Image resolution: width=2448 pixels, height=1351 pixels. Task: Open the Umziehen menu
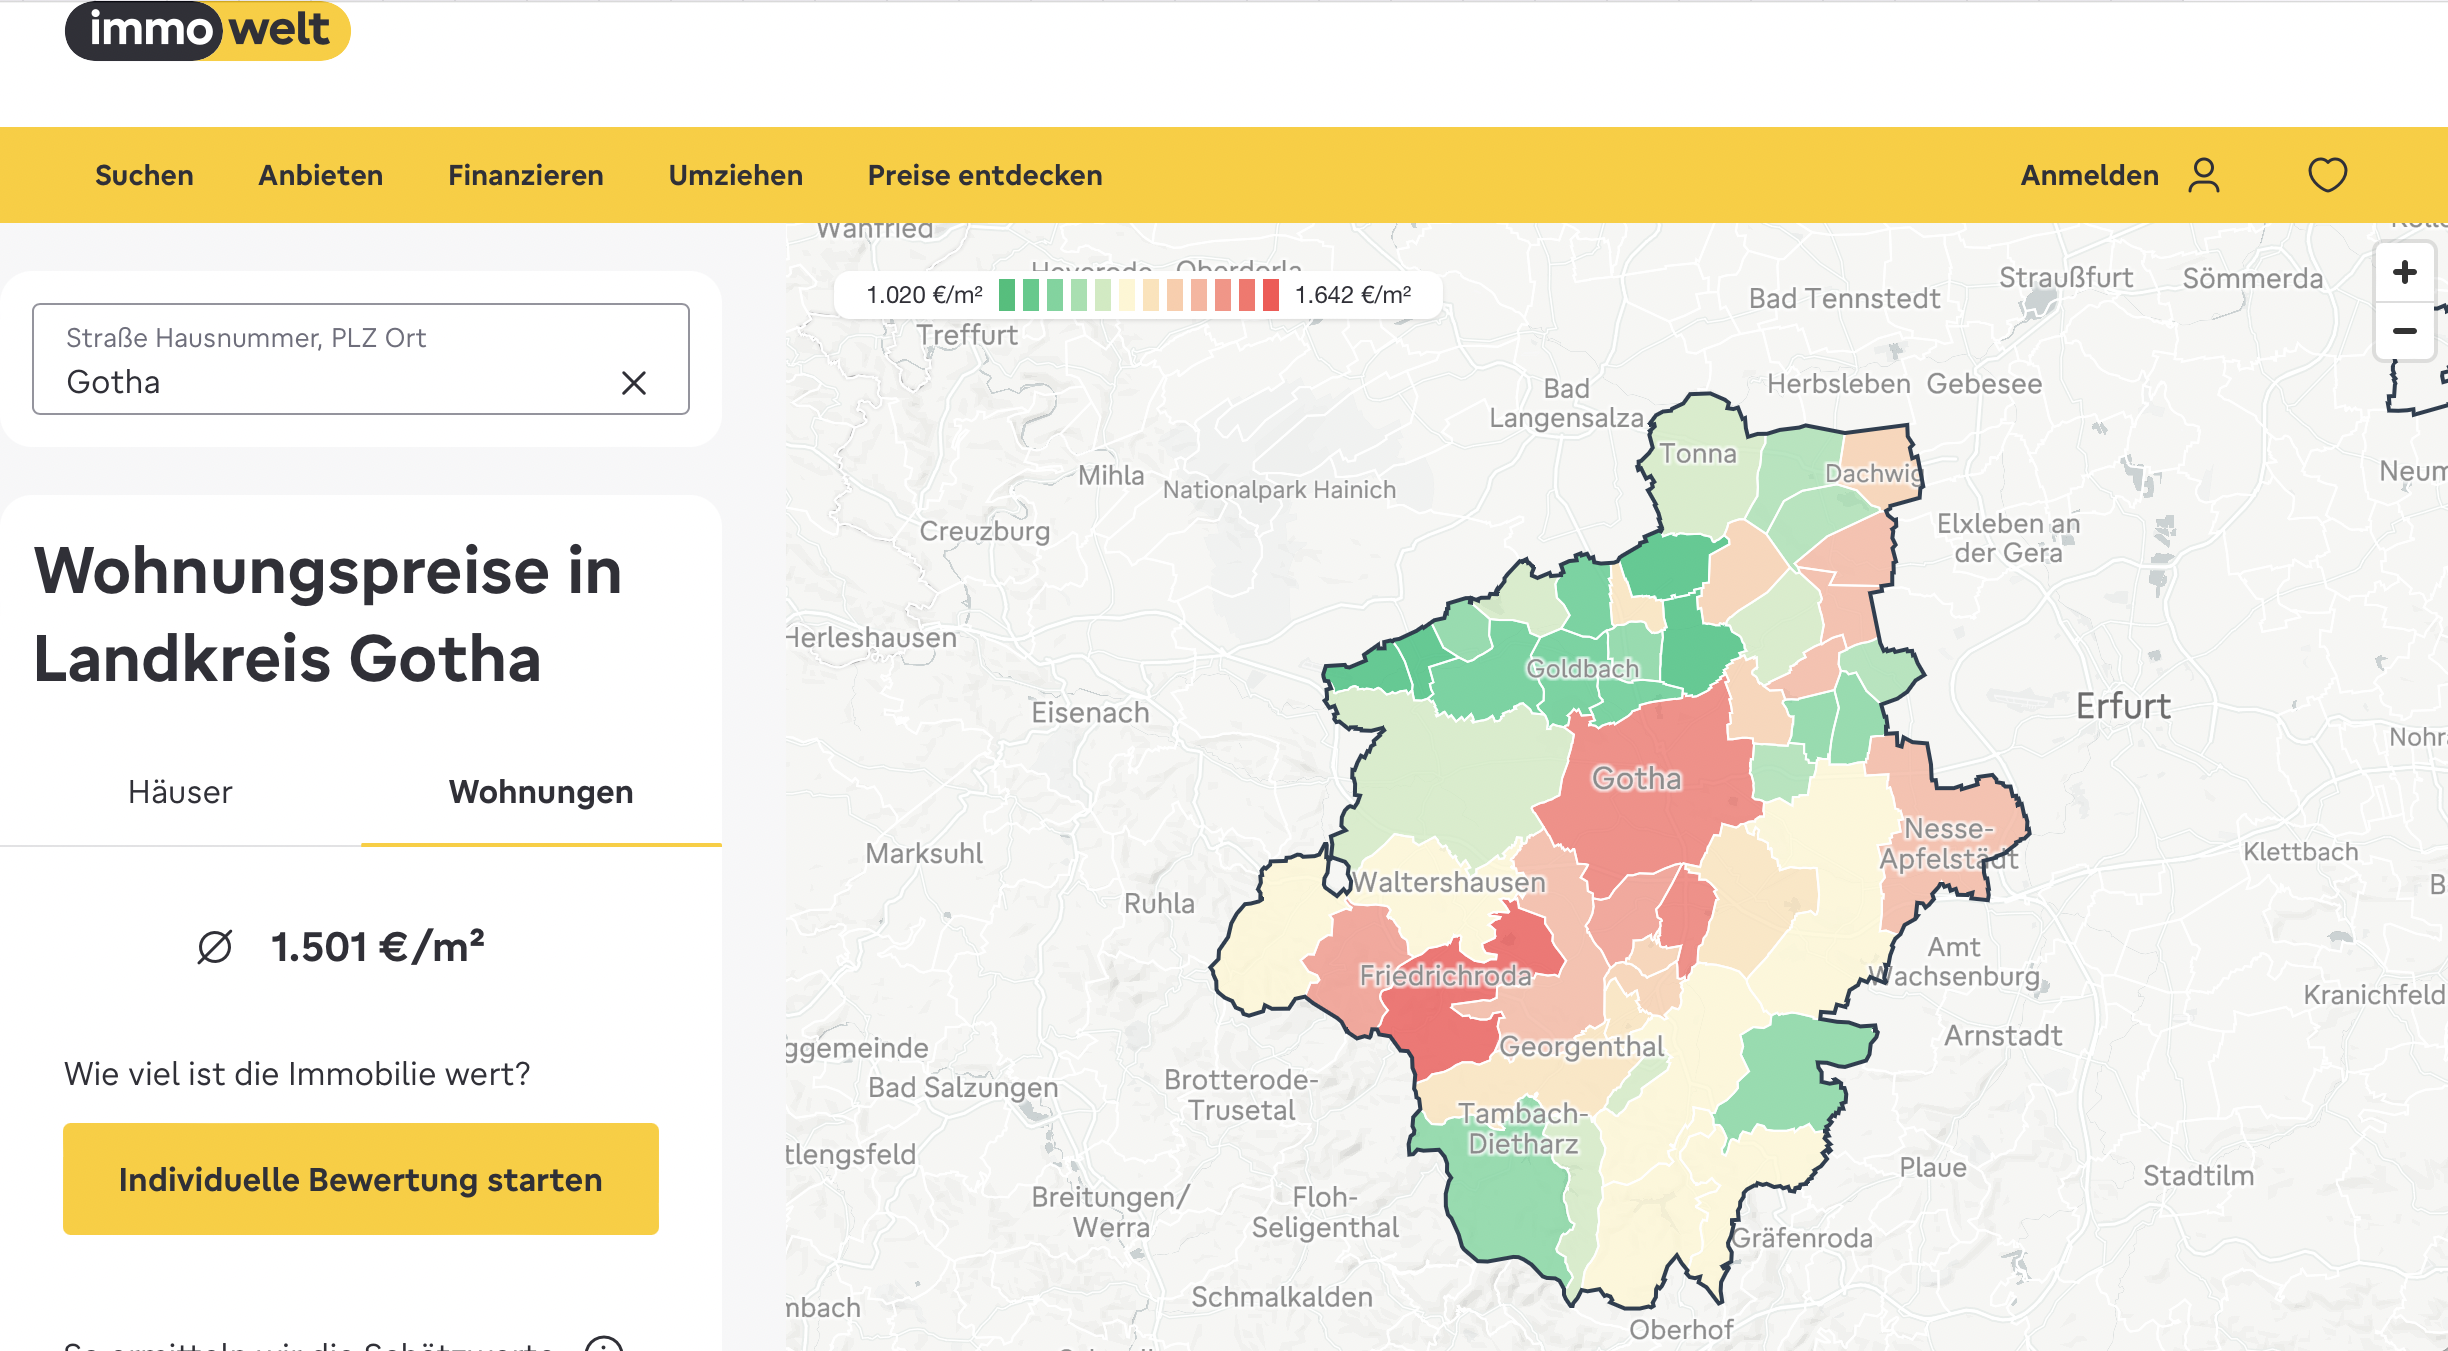(x=736, y=175)
